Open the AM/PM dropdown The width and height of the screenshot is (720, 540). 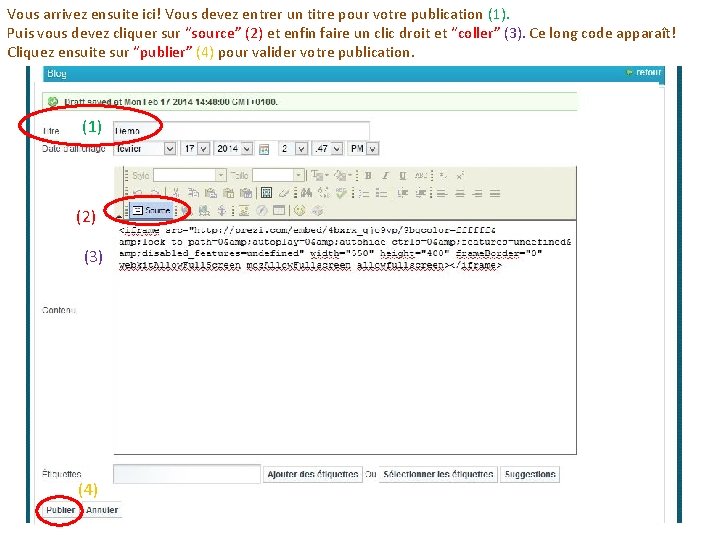click(363, 149)
